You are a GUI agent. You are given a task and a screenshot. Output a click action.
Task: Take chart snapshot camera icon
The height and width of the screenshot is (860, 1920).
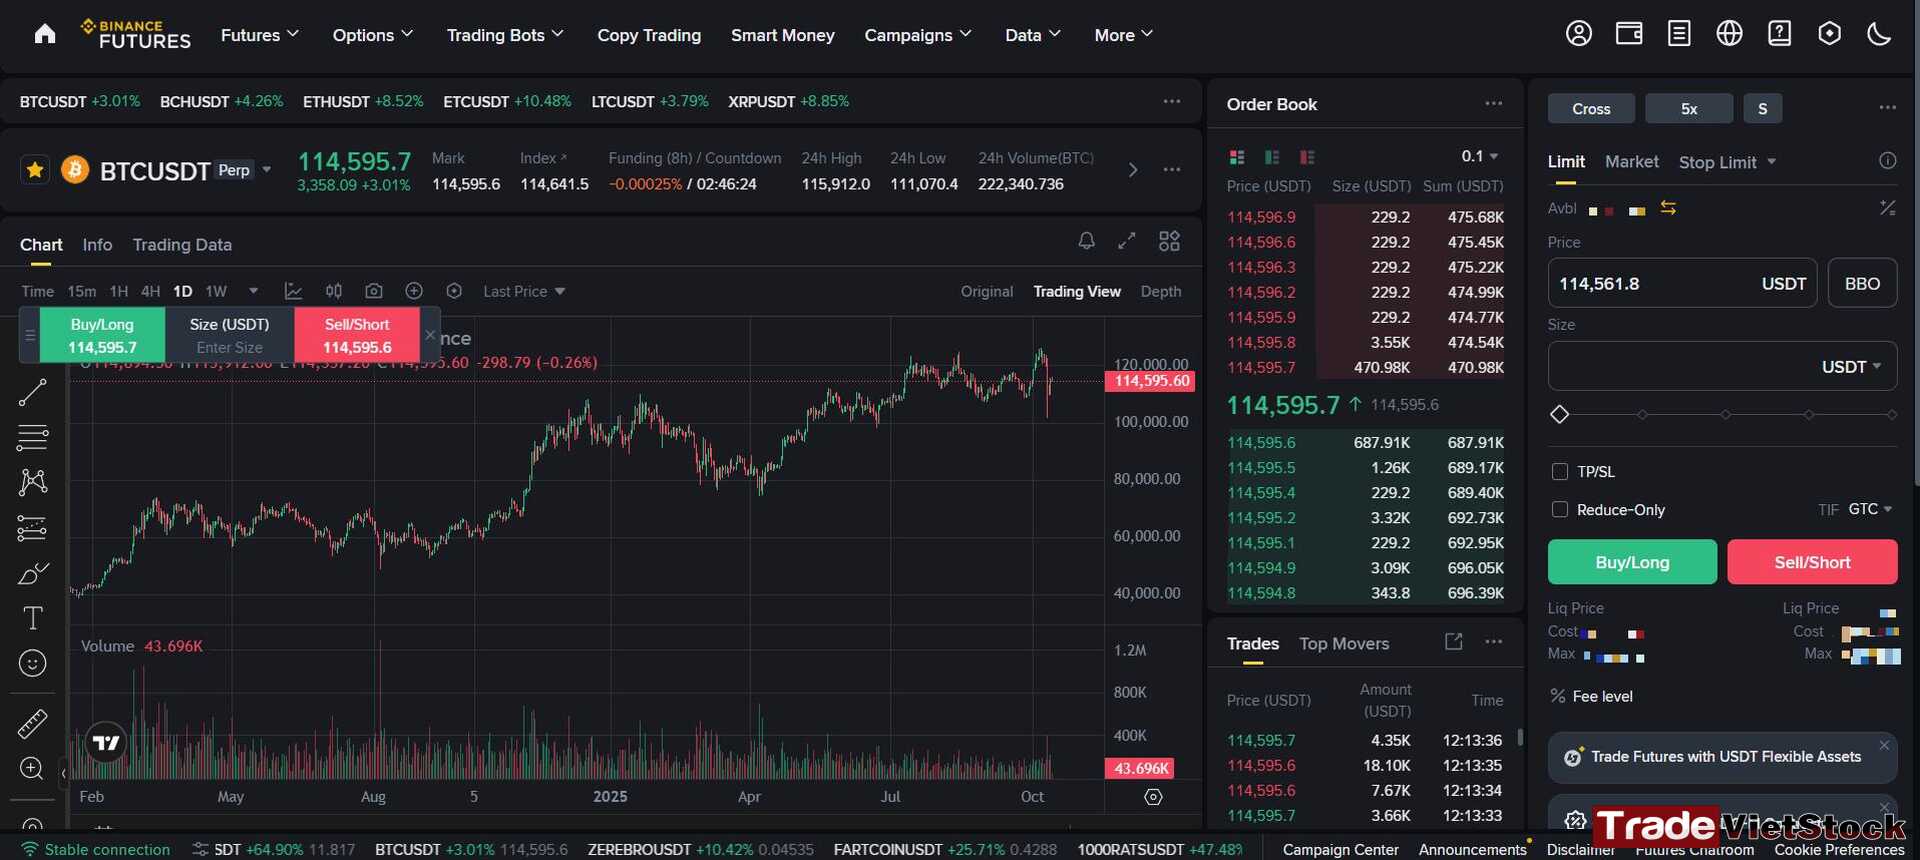coord(374,291)
